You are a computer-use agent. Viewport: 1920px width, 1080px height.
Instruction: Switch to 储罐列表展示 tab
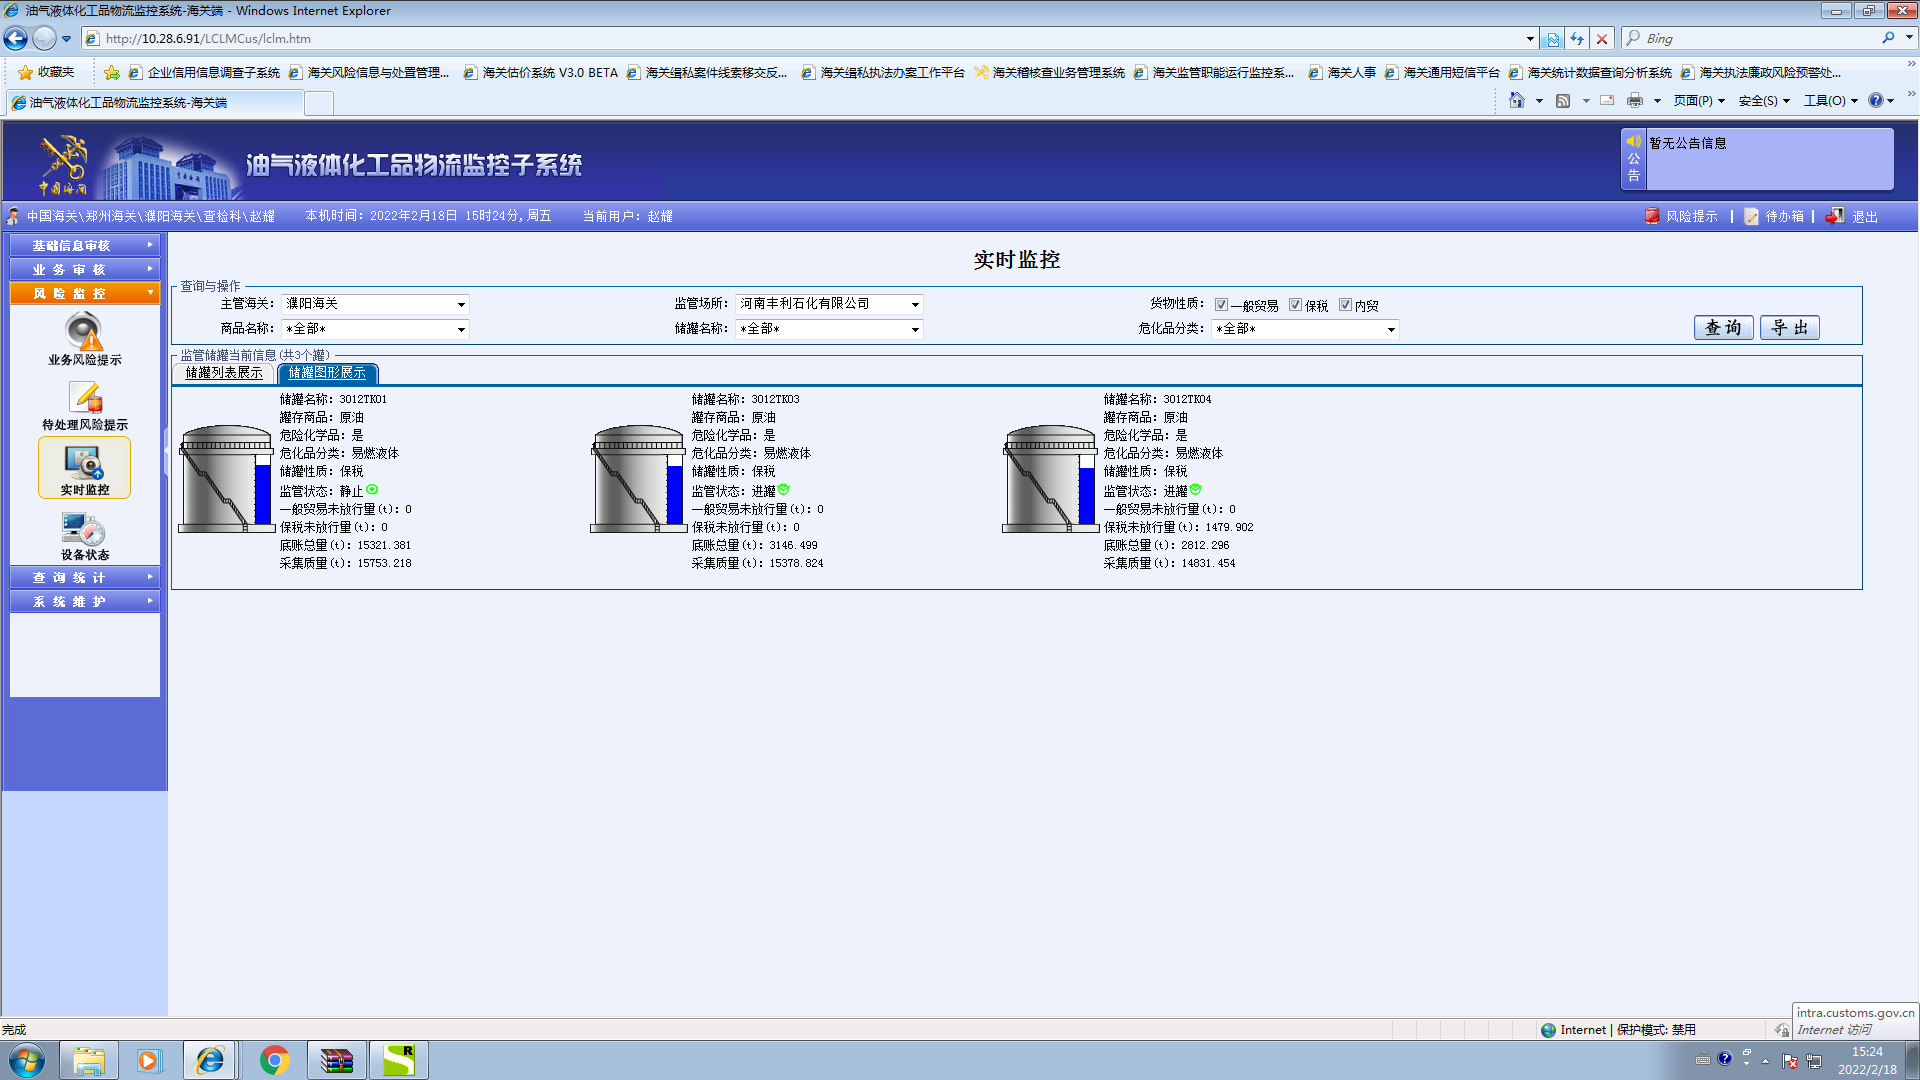click(x=224, y=373)
